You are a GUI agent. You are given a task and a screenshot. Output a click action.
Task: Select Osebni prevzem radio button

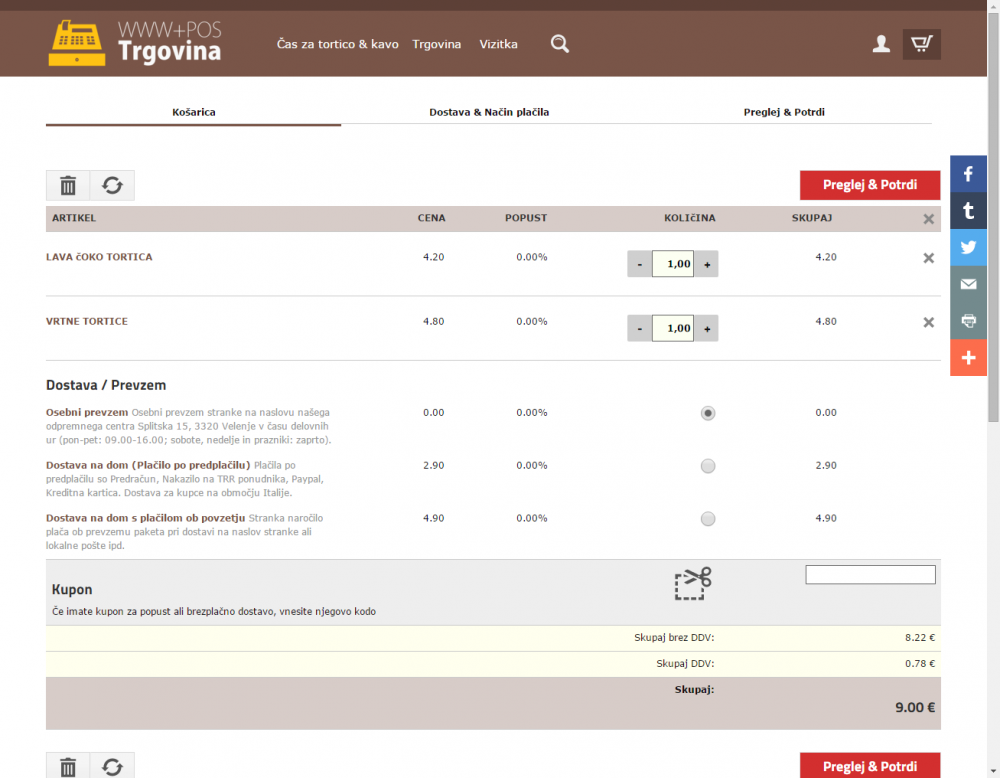point(708,413)
